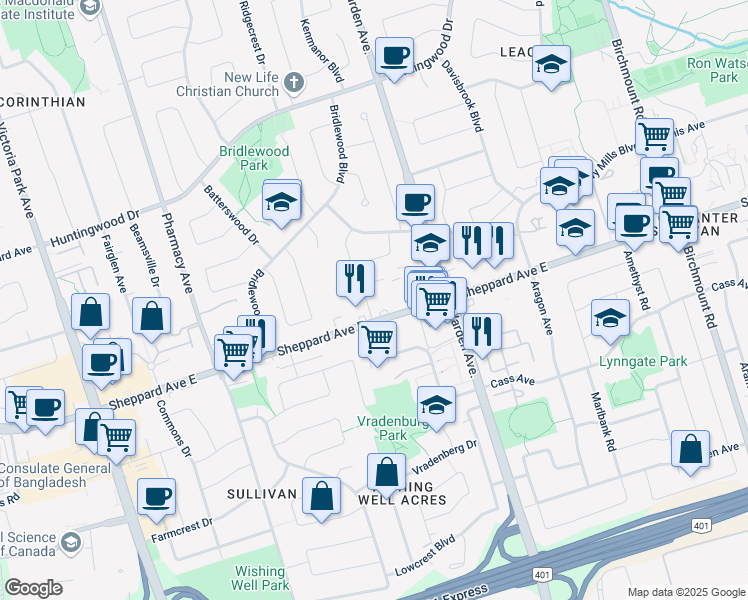
Task: Open the Google logo link
Action: 33,588
